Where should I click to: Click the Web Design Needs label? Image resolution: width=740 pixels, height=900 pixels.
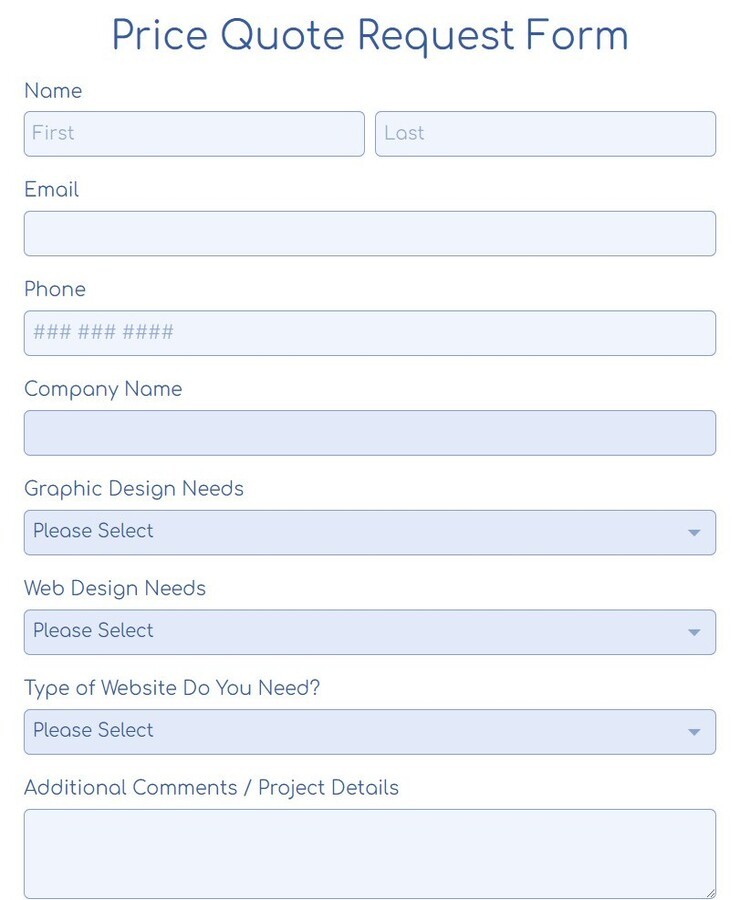click(115, 588)
